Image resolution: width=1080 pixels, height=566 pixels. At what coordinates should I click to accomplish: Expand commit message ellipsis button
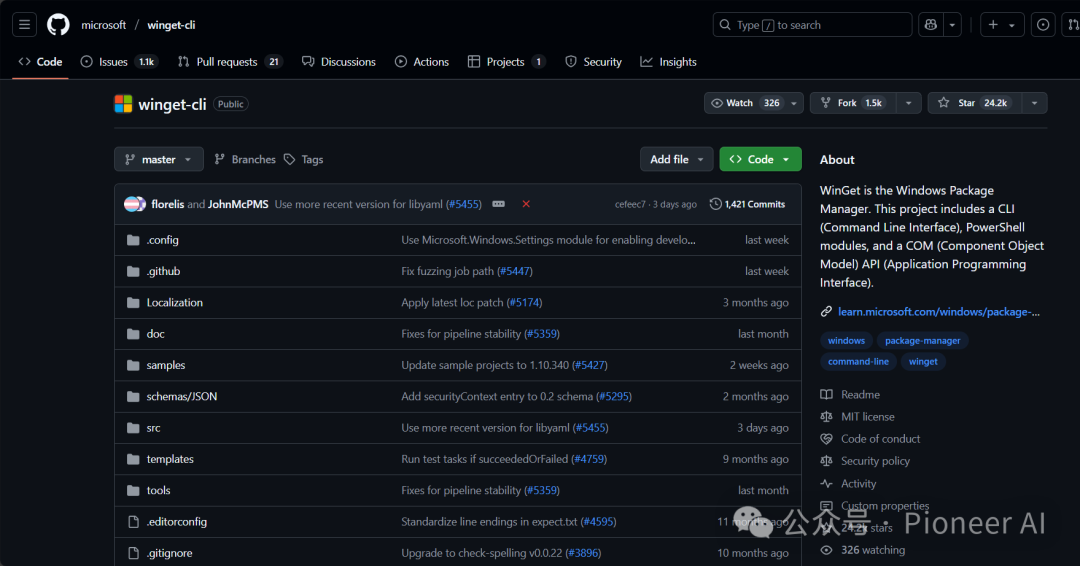point(499,204)
